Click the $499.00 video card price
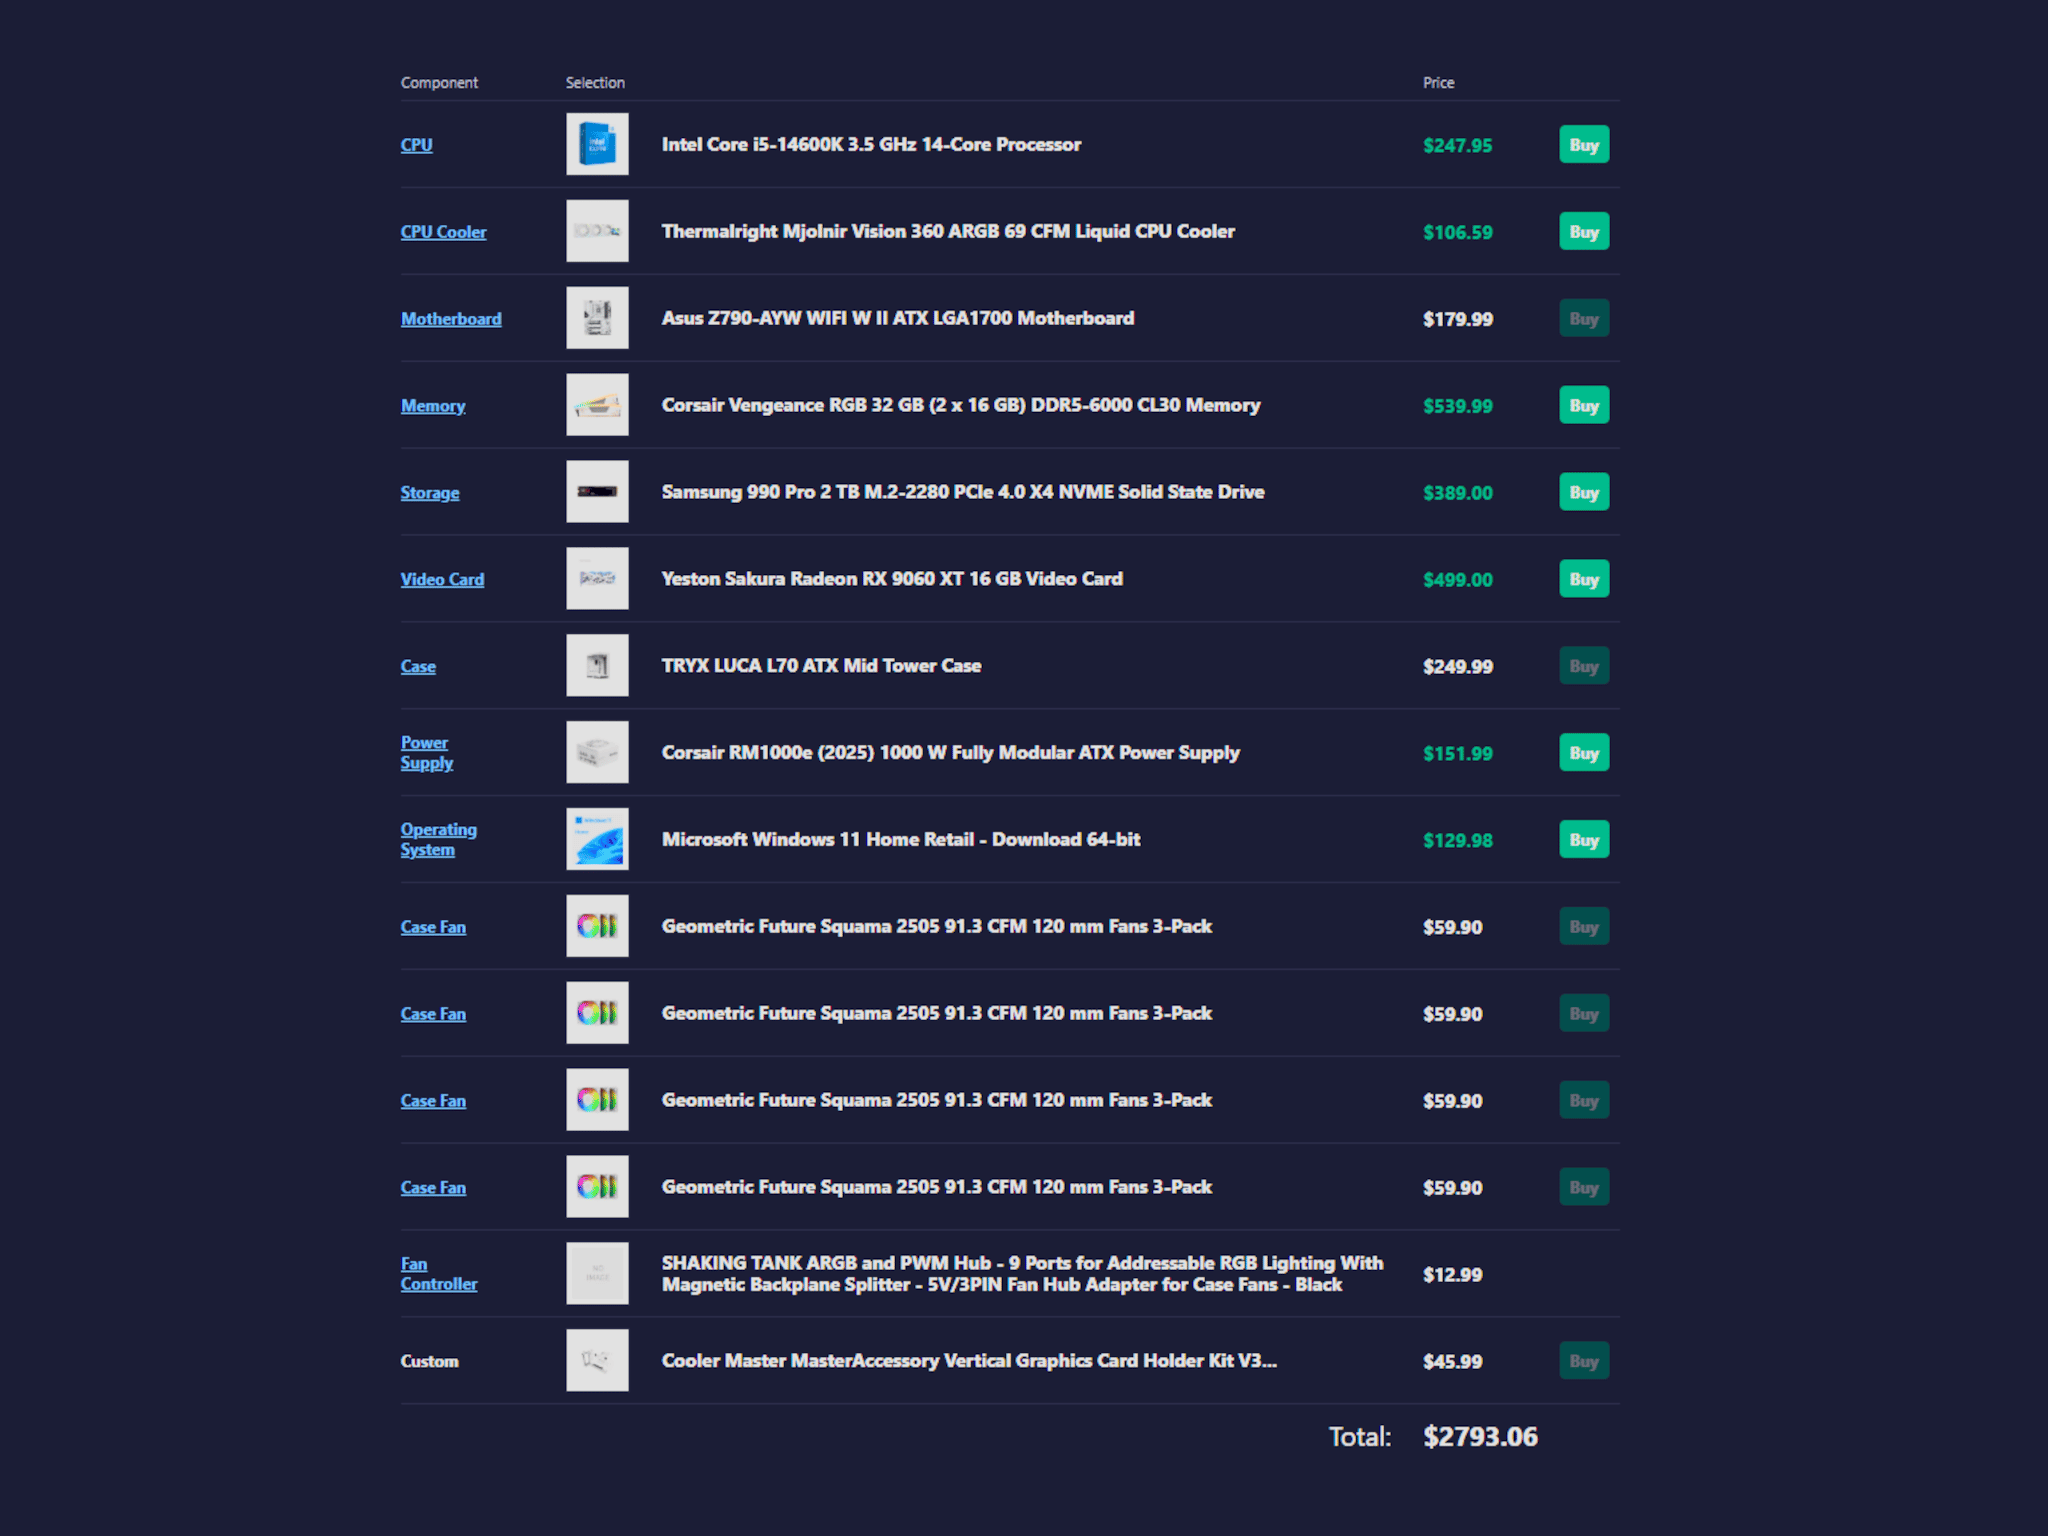The image size is (2048, 1536). point(1457,580)
